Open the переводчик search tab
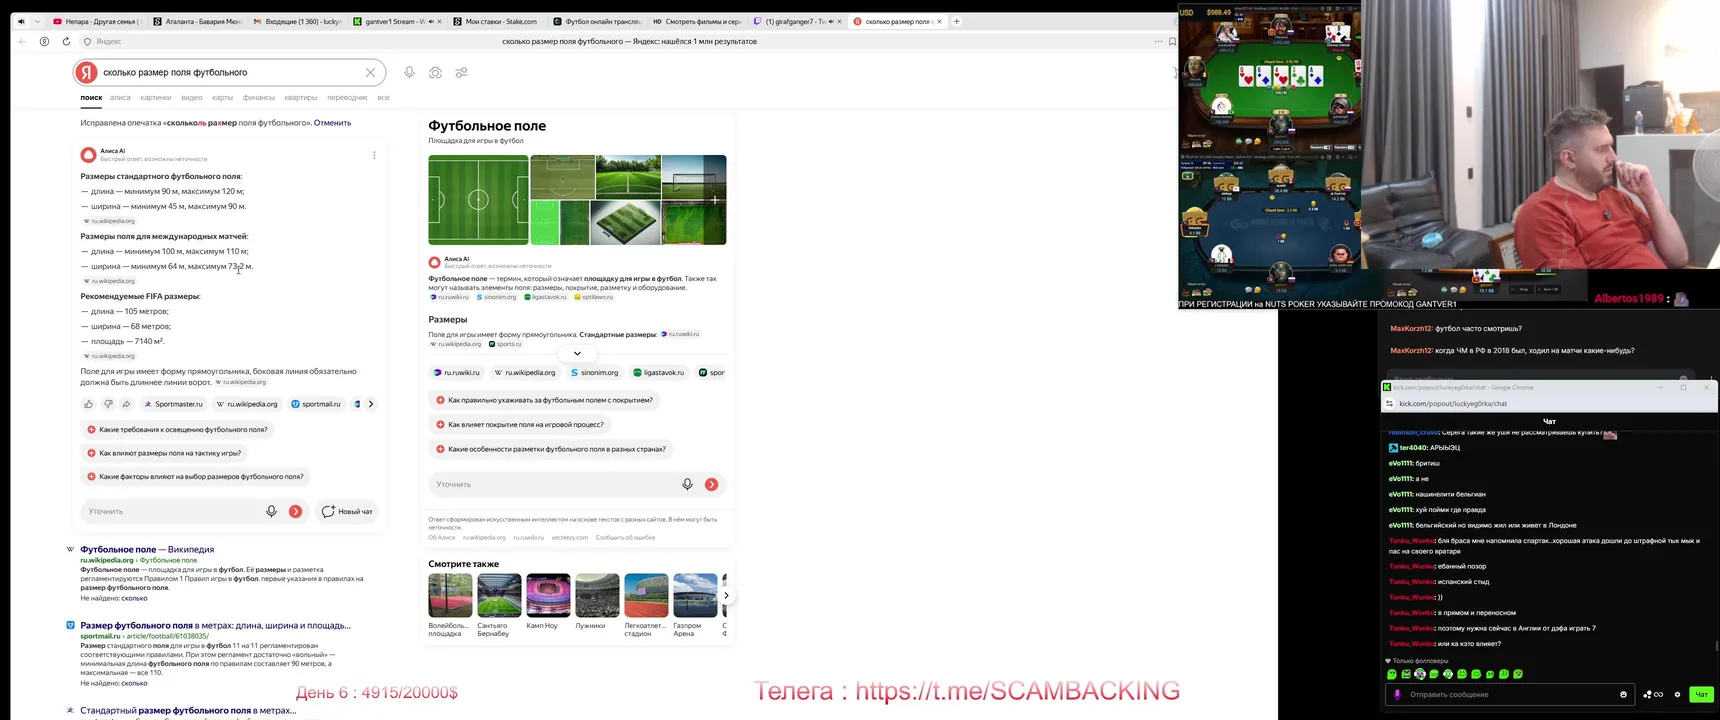The width and height of the screenshot is (1720, 720). (x=347, y=98)
